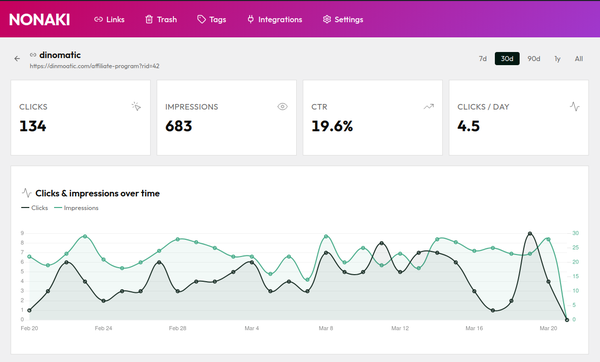Click the plug icon beside Integrations
This screenshot has height=362, width=600.
tap(251, 19)
